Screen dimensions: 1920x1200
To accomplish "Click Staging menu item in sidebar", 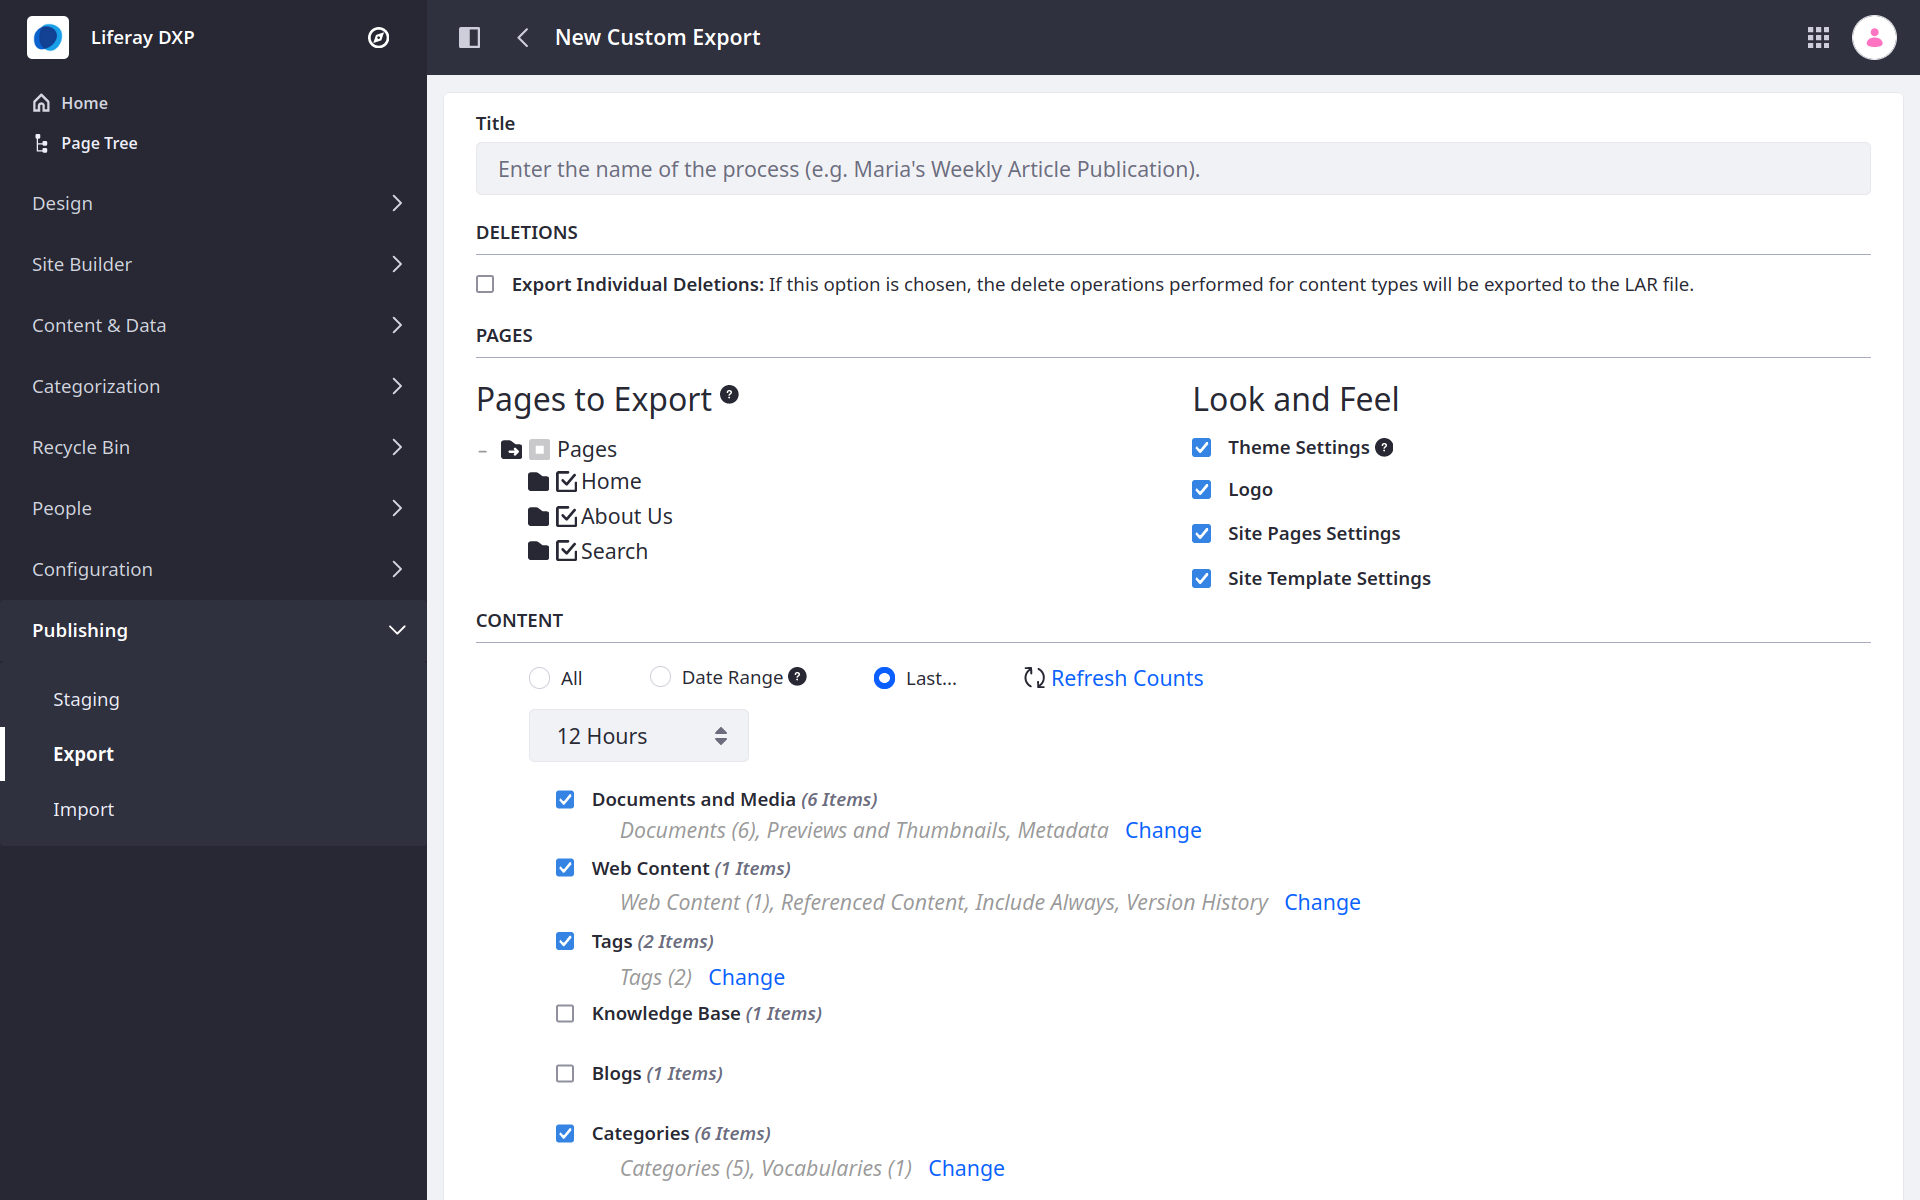I will tap(84, 698).
